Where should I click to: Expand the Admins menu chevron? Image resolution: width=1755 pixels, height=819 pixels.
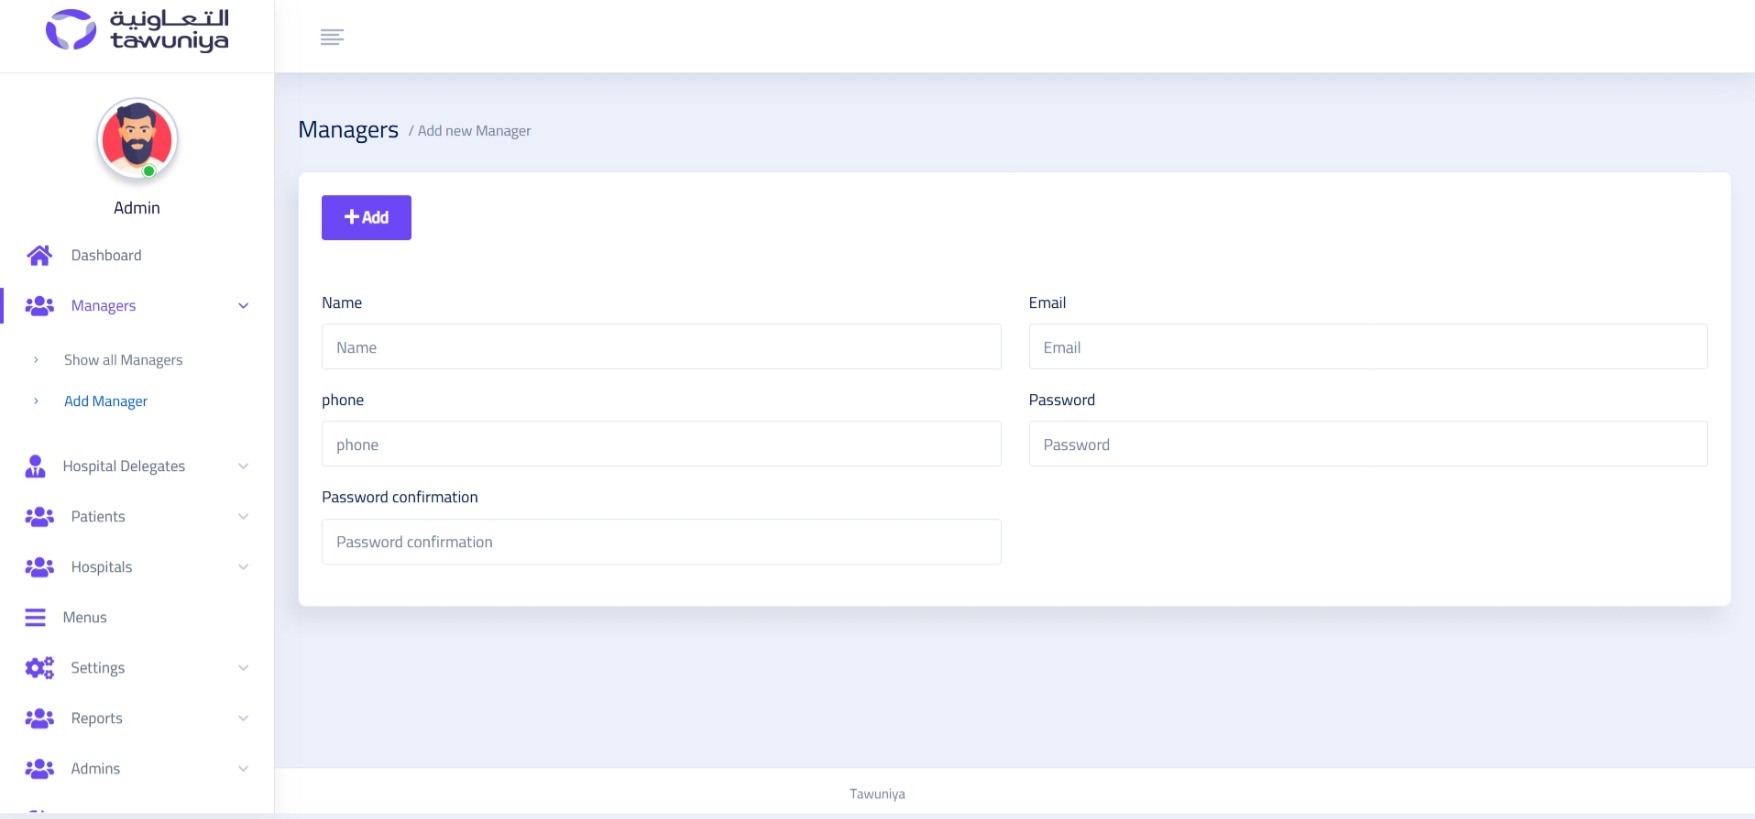(x=243, y=769)
